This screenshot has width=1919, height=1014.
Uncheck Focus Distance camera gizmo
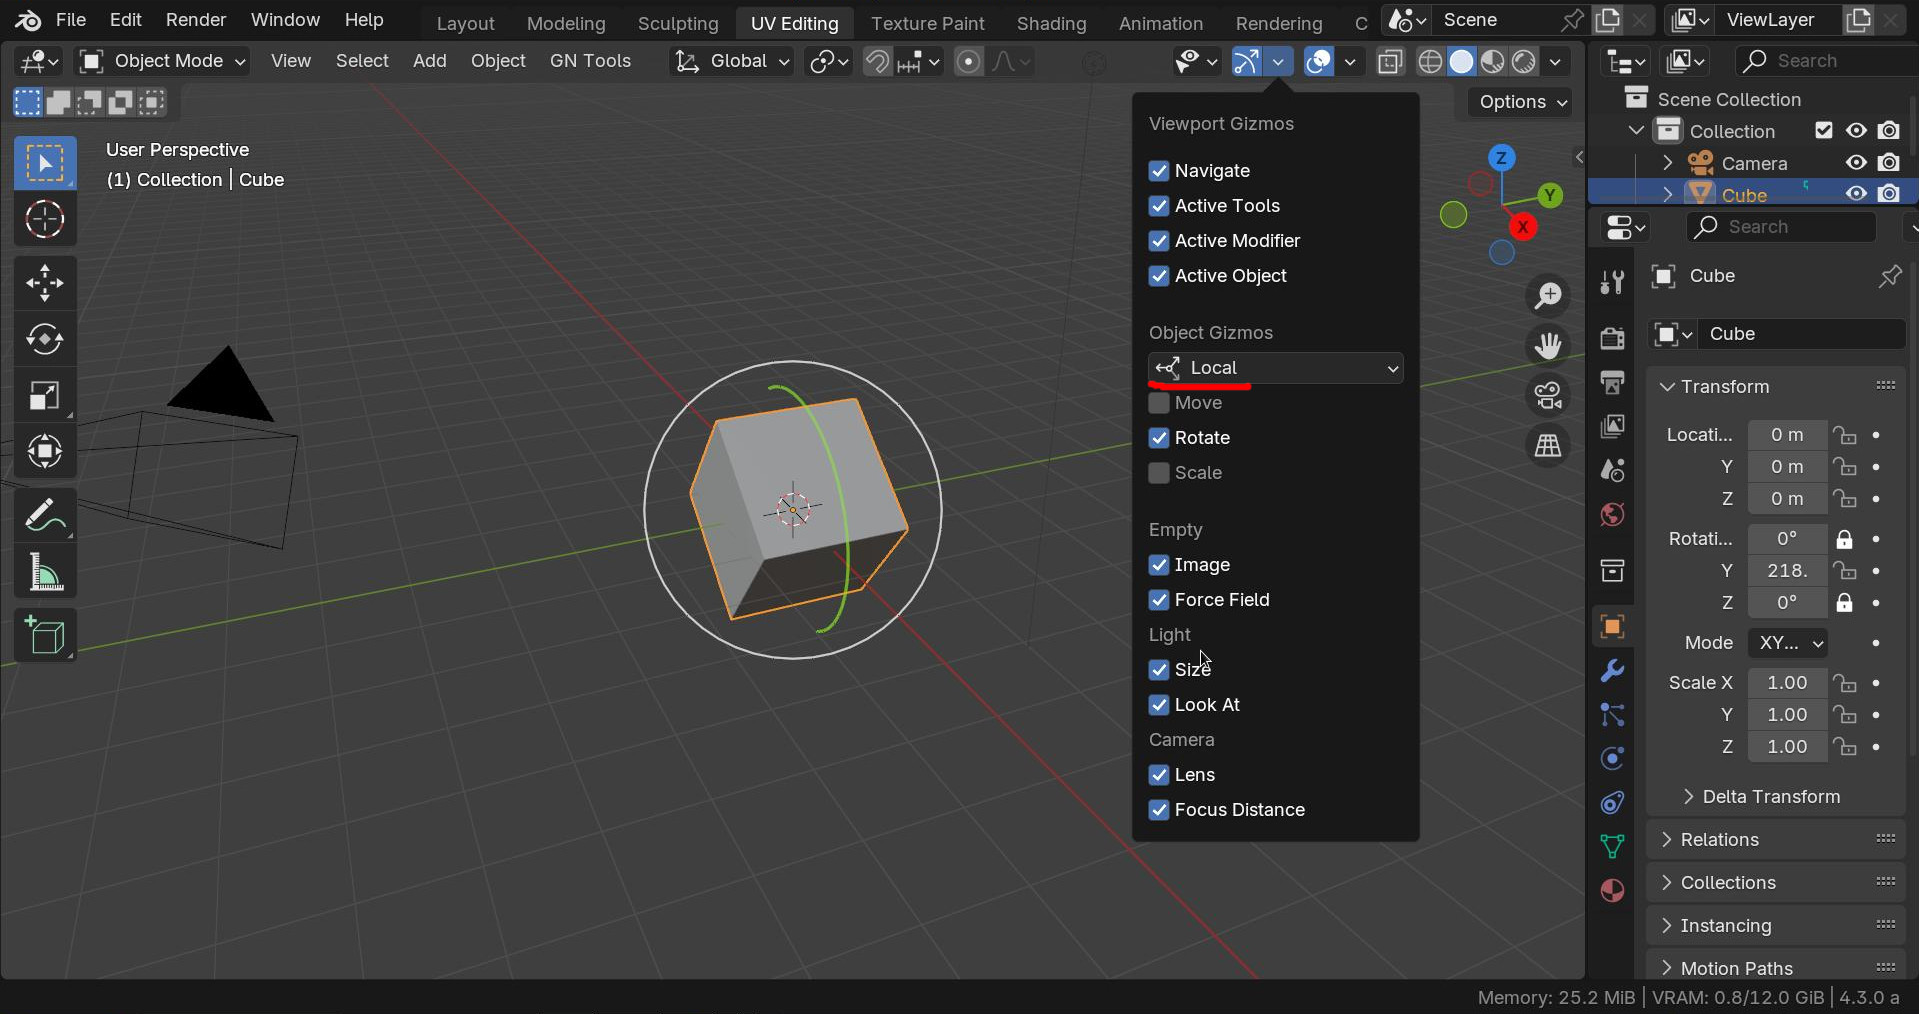pos(1159,810)
